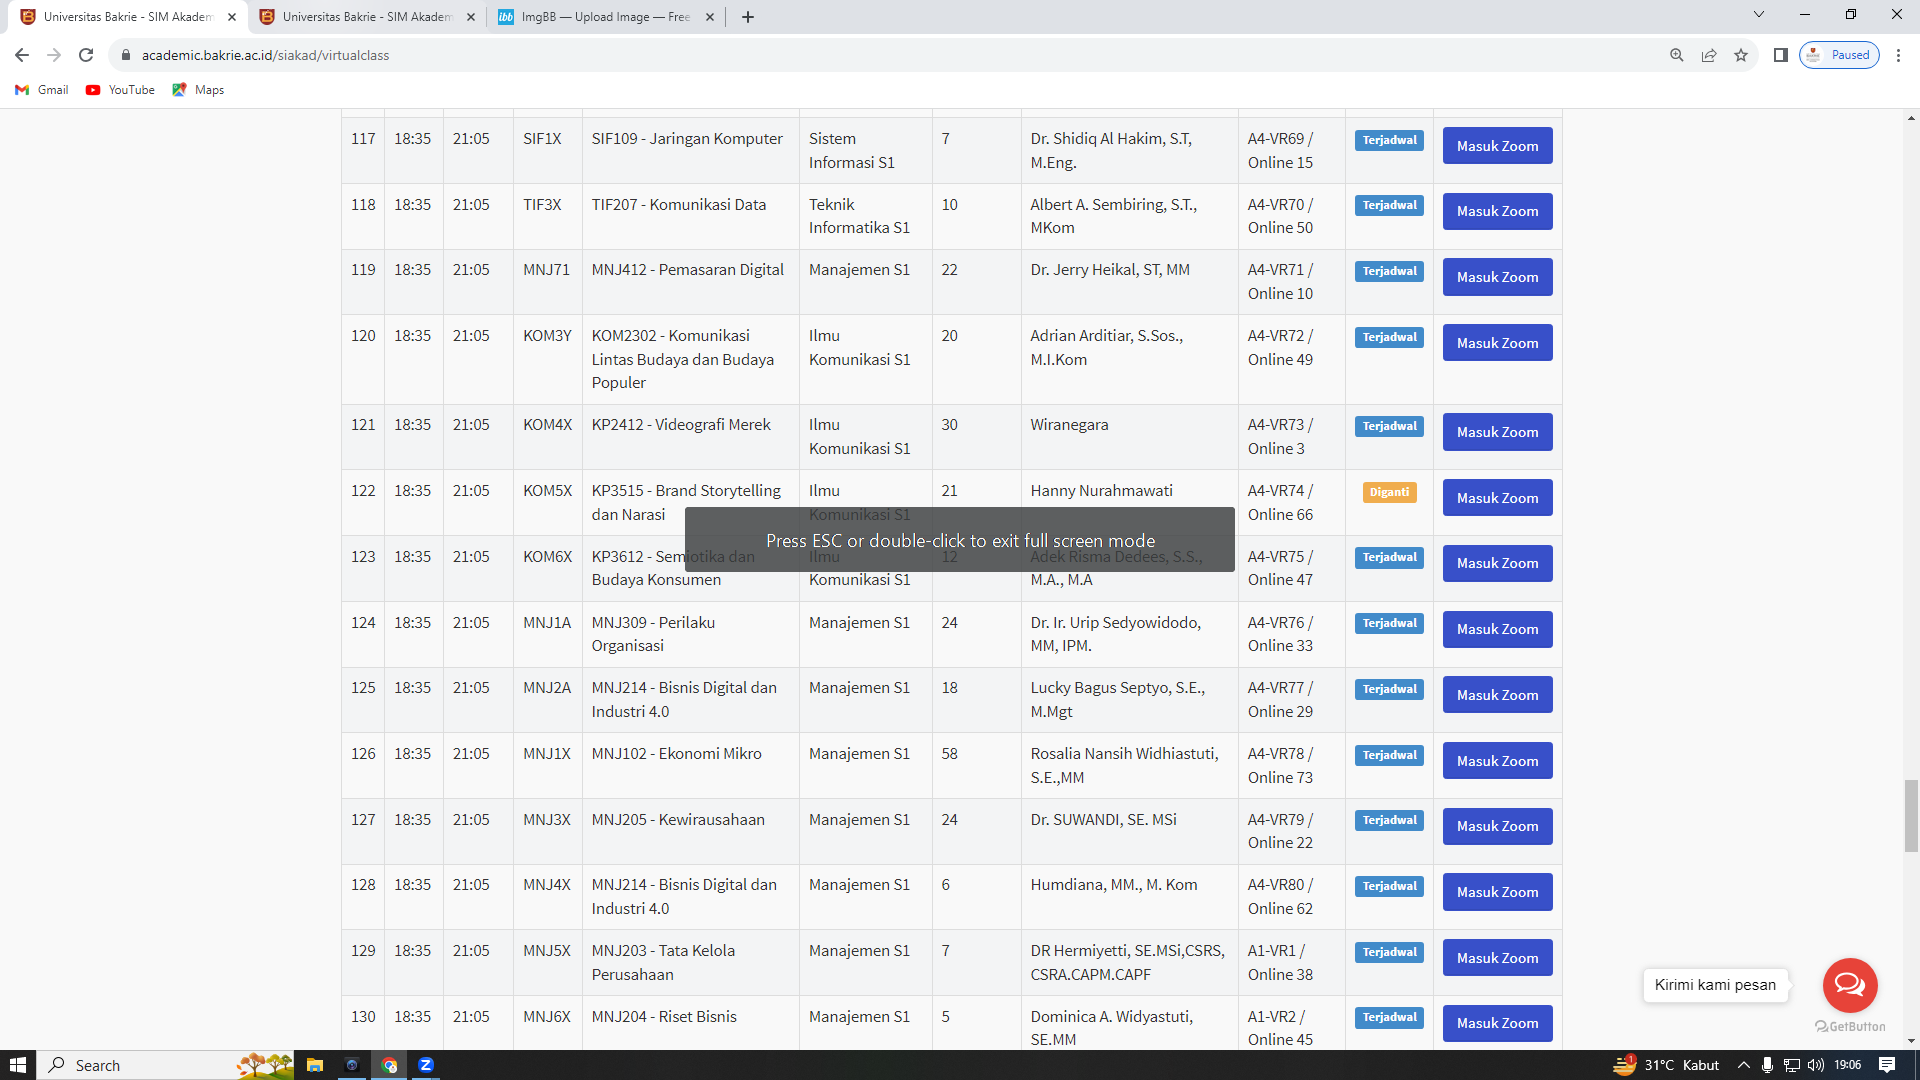Join Zoom for KP3612 Semiotika class
Screen dimensions: 1920x1080
point(1497,563)
